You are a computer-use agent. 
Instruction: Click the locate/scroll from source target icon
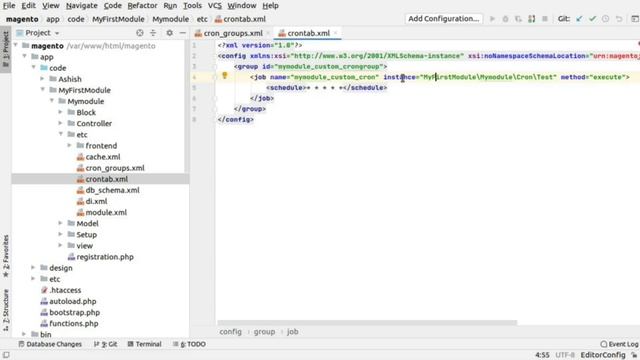pyautogui.click(x=140, y=33)
